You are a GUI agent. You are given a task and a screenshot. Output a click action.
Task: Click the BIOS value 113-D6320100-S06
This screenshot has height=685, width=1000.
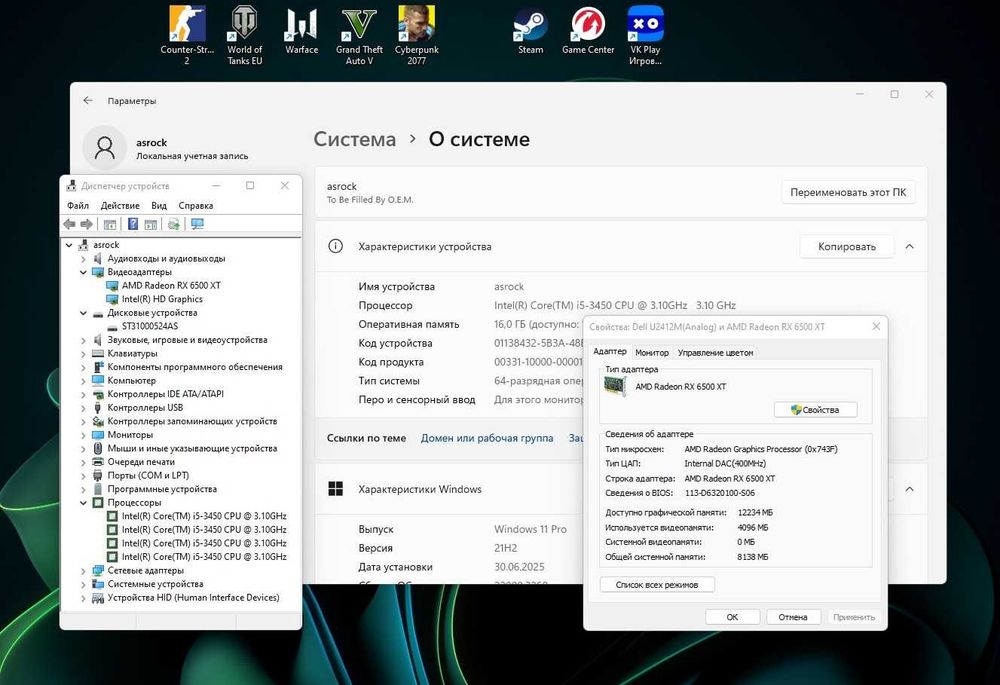(719, 493)
